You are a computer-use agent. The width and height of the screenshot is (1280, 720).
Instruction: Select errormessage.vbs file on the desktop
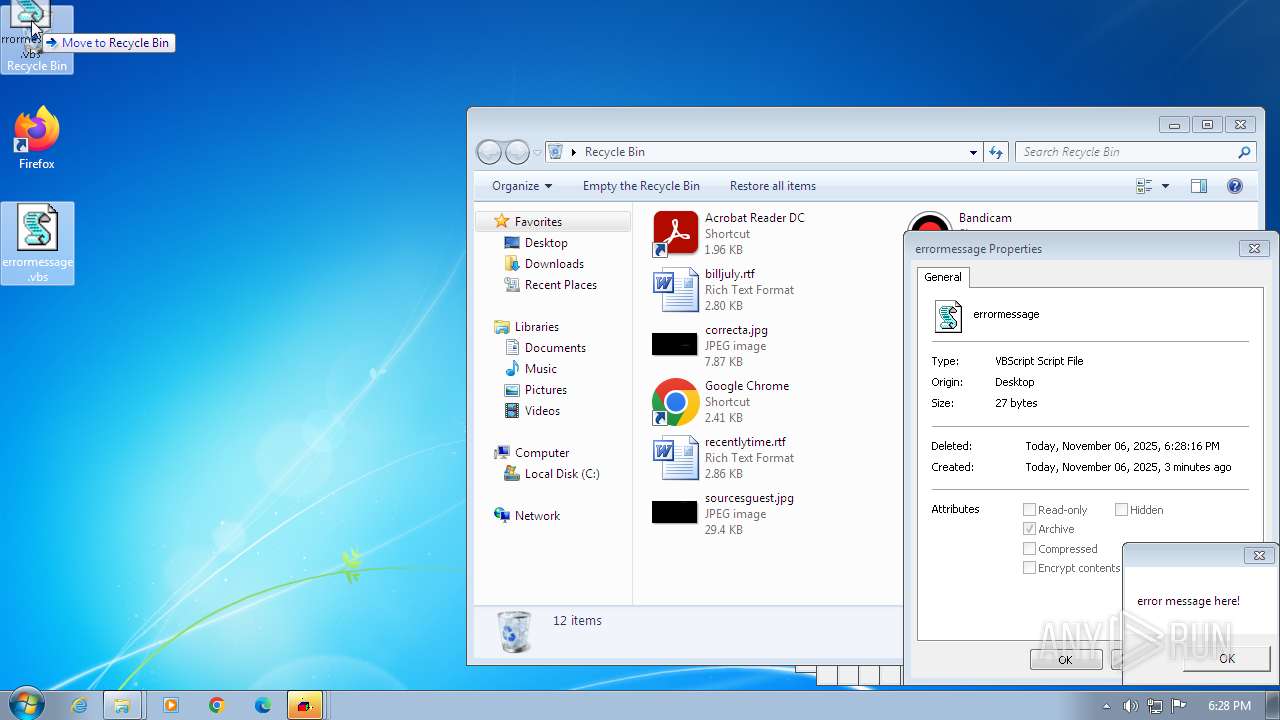pyautogui.click(x=37, y=243)
